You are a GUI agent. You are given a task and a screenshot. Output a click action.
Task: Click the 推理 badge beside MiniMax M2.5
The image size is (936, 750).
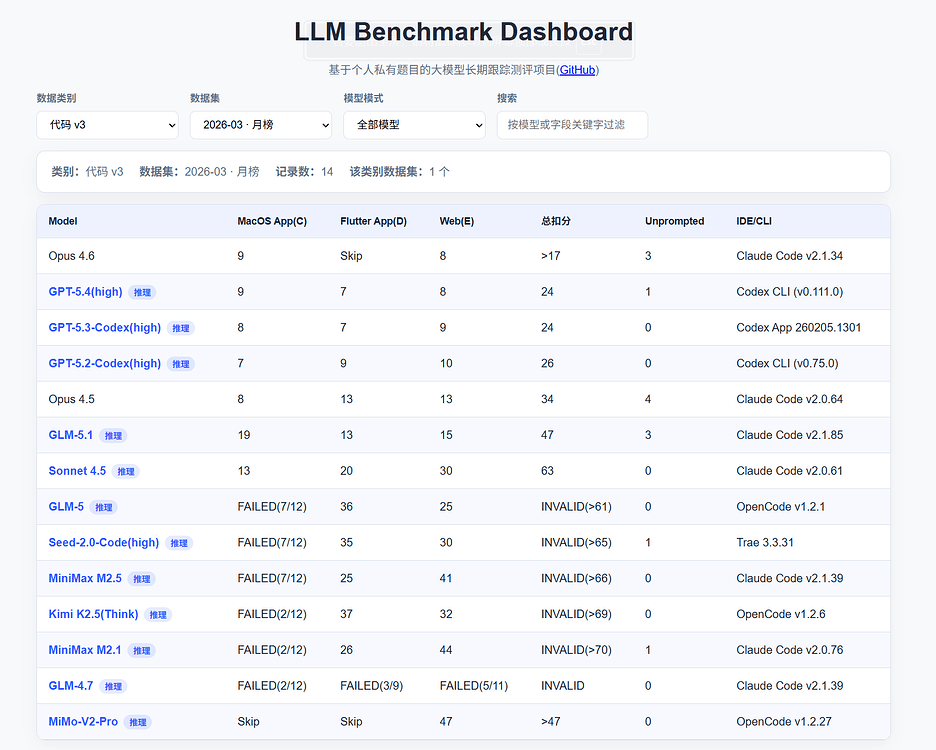coord(141,579)
